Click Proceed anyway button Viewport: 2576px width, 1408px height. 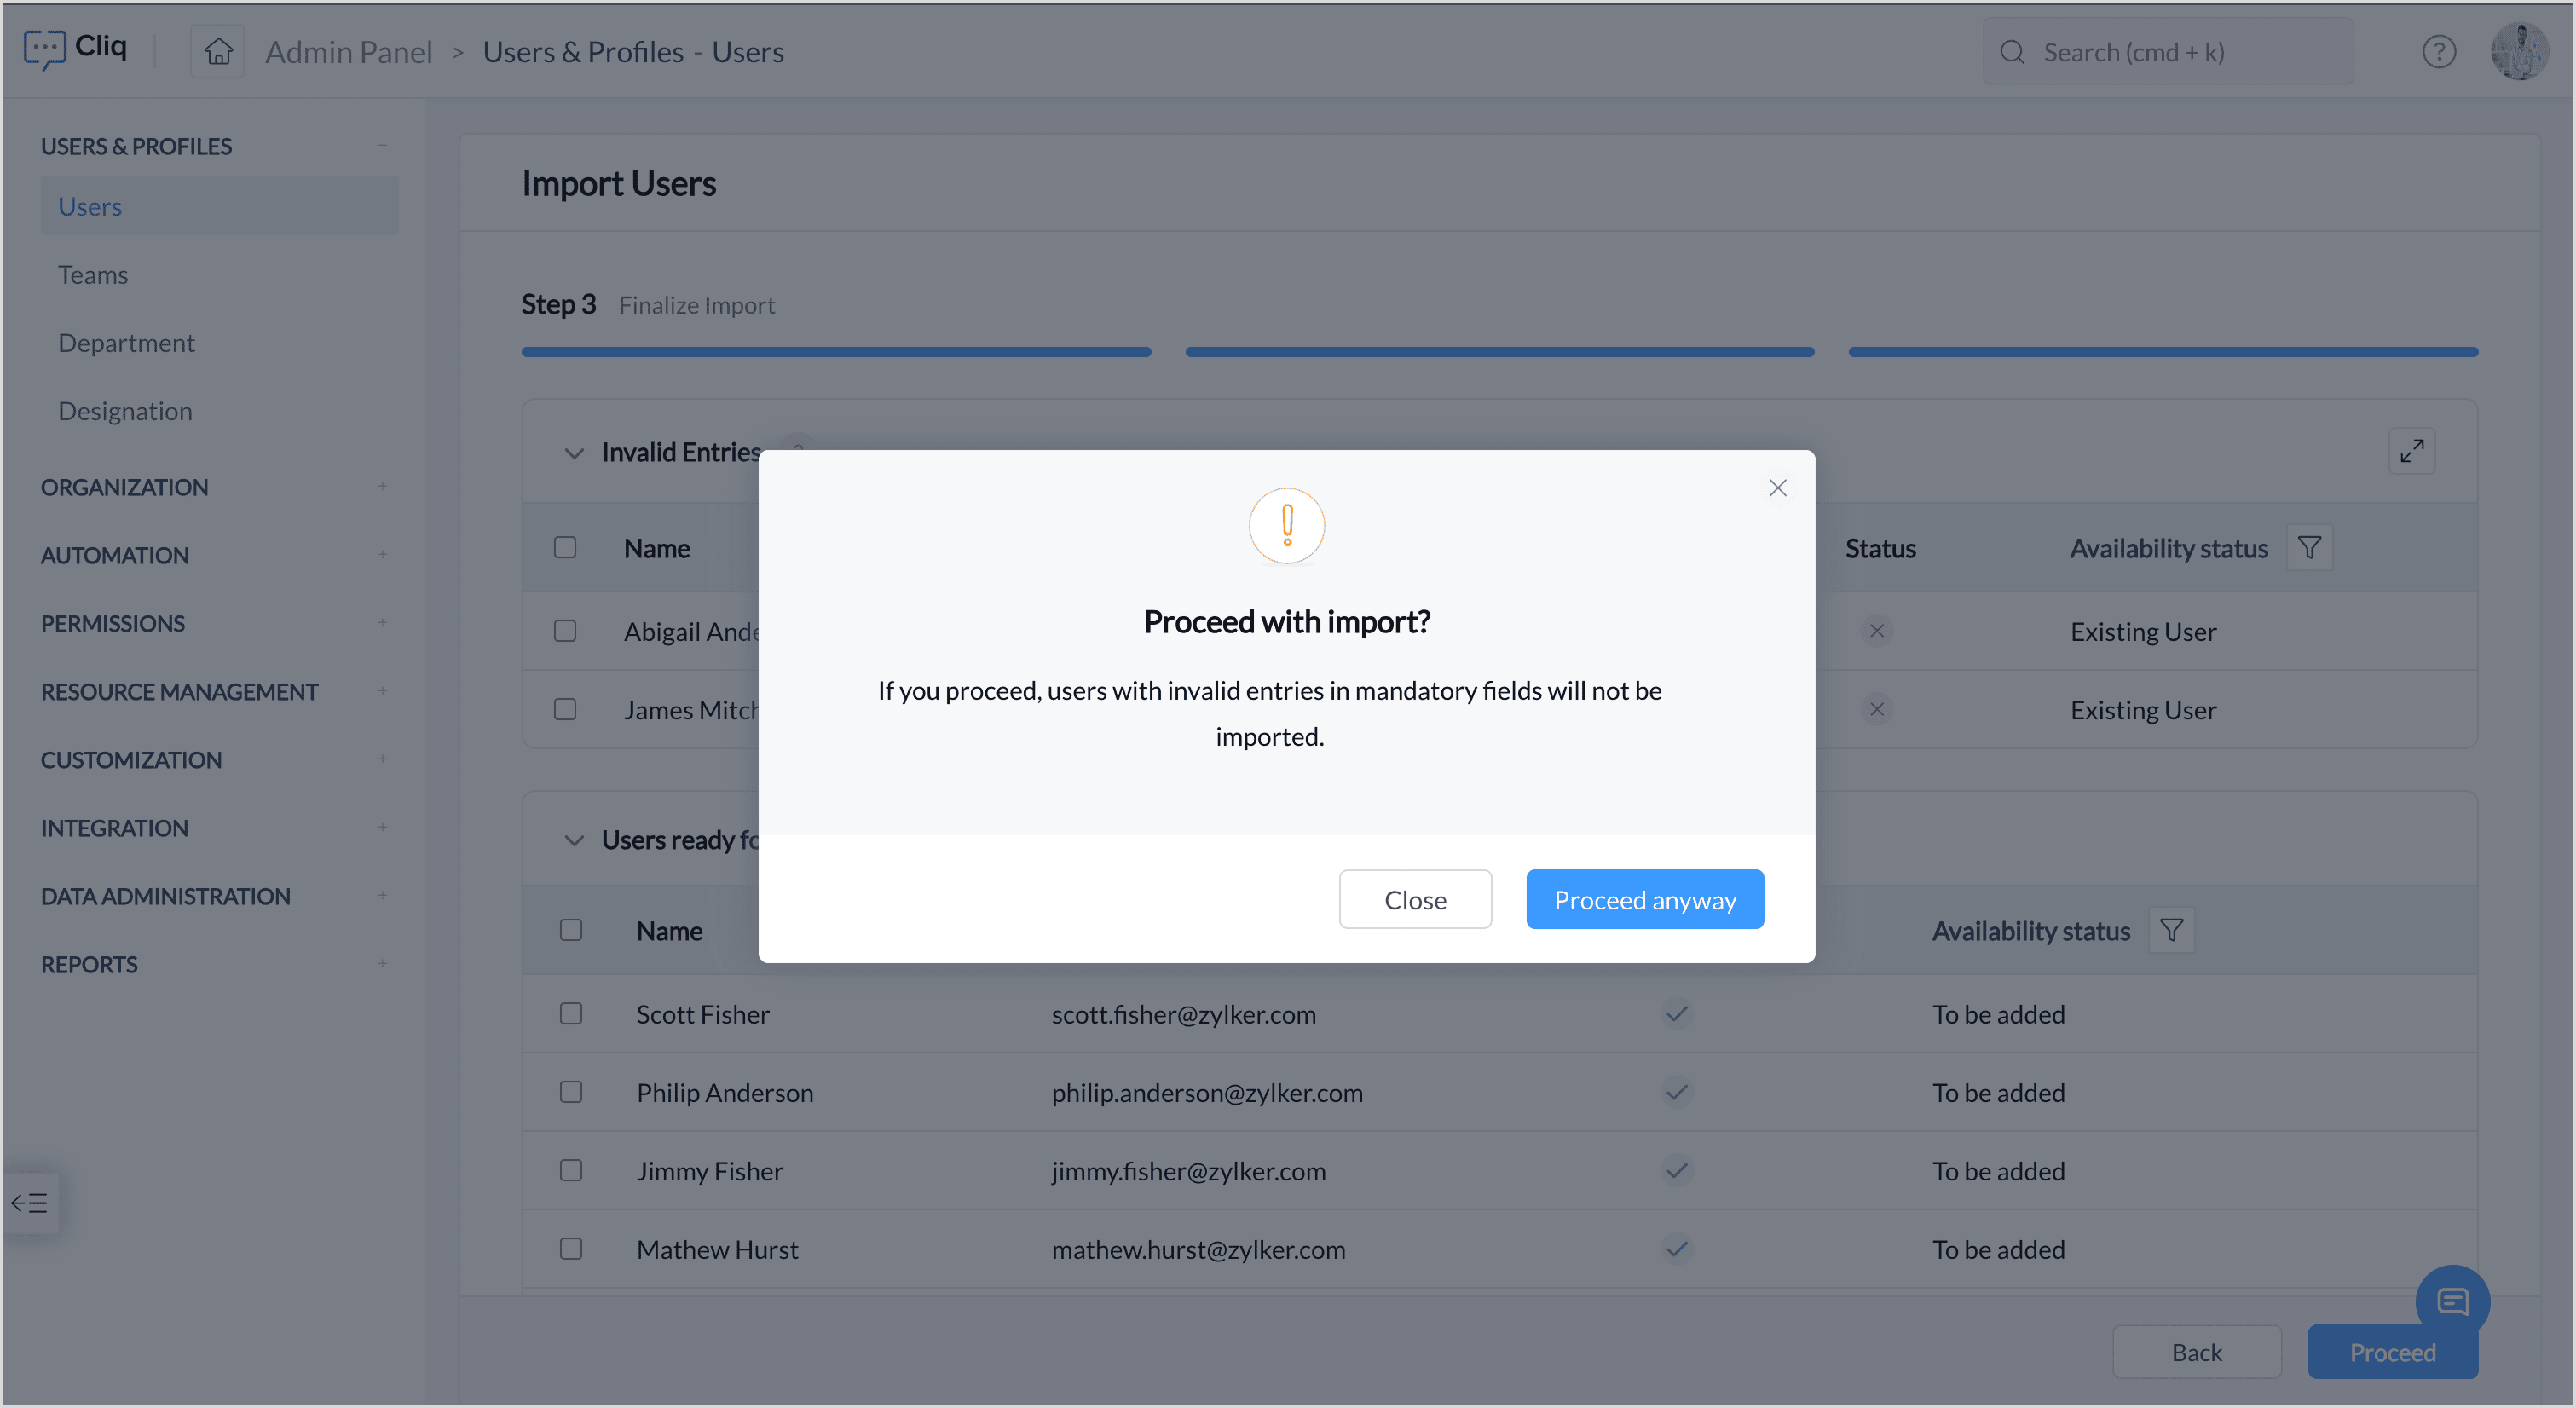tap(1645, 899)
